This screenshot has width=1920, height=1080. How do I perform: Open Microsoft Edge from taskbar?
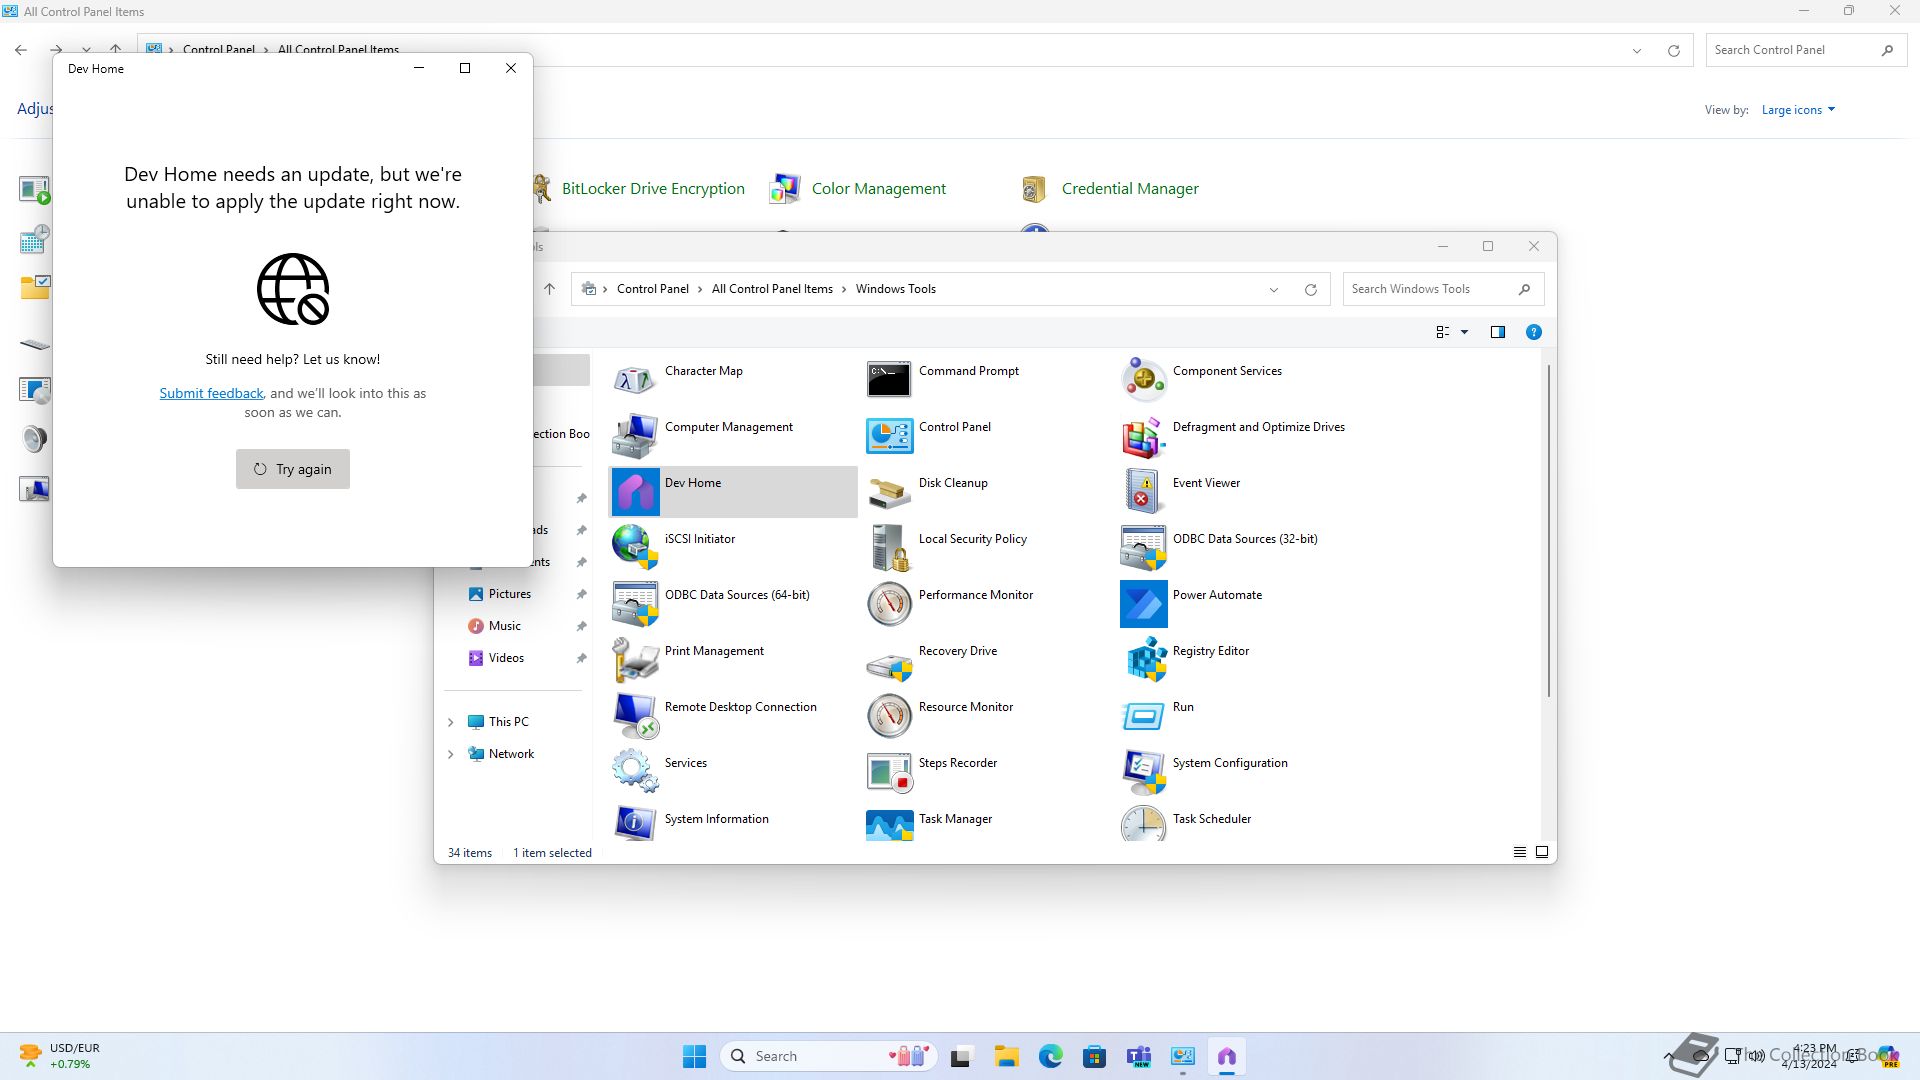pos(1050,1057)
